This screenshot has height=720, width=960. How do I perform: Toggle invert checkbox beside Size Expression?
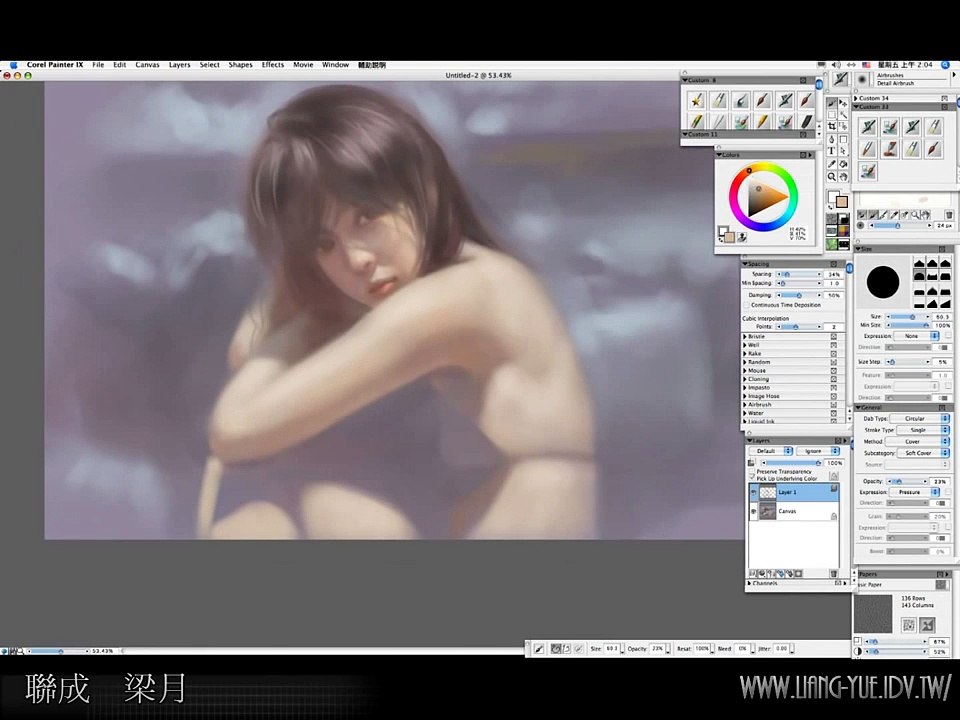pos(948,336)
